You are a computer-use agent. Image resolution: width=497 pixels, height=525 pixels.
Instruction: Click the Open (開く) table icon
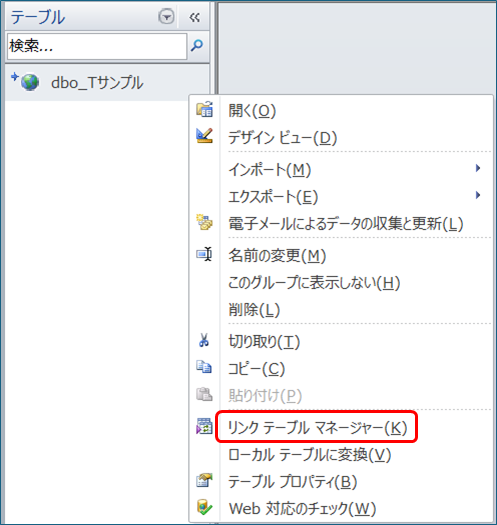[x=204, y=109]
